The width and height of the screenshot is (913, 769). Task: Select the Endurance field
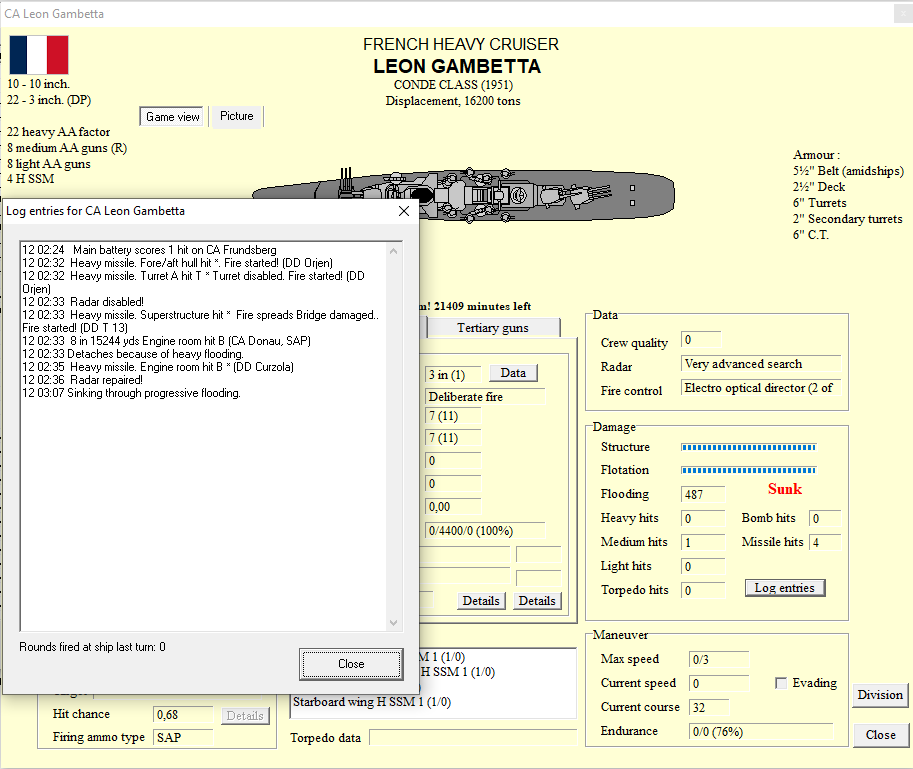(x=760, y=732)
